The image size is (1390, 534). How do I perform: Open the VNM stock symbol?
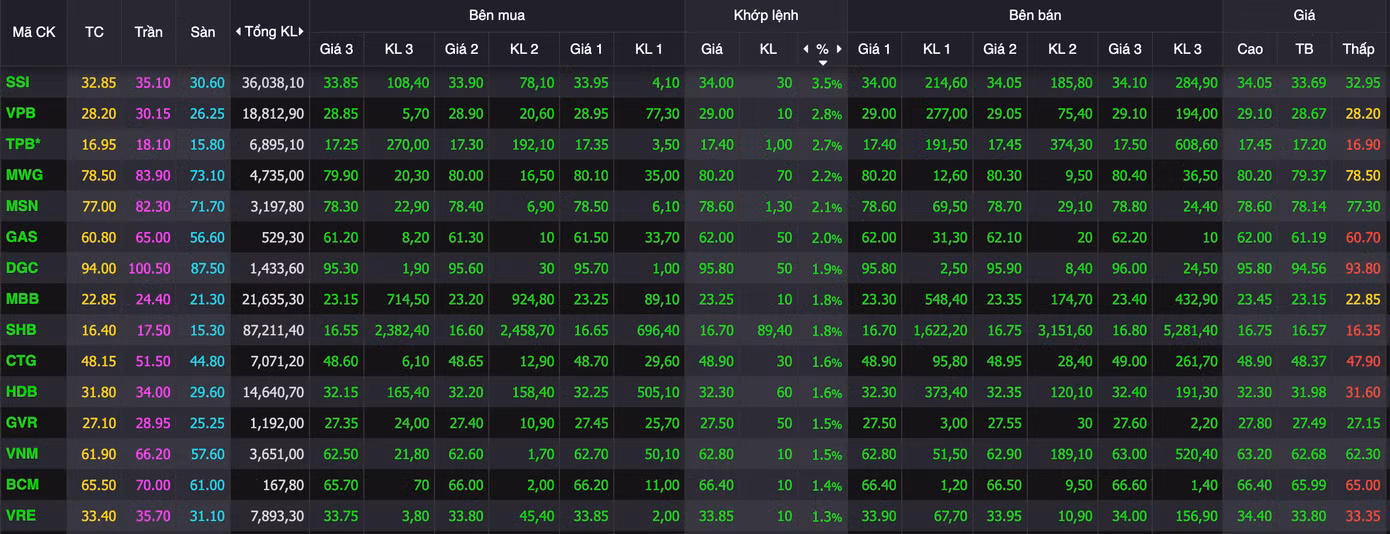(22, 454)
